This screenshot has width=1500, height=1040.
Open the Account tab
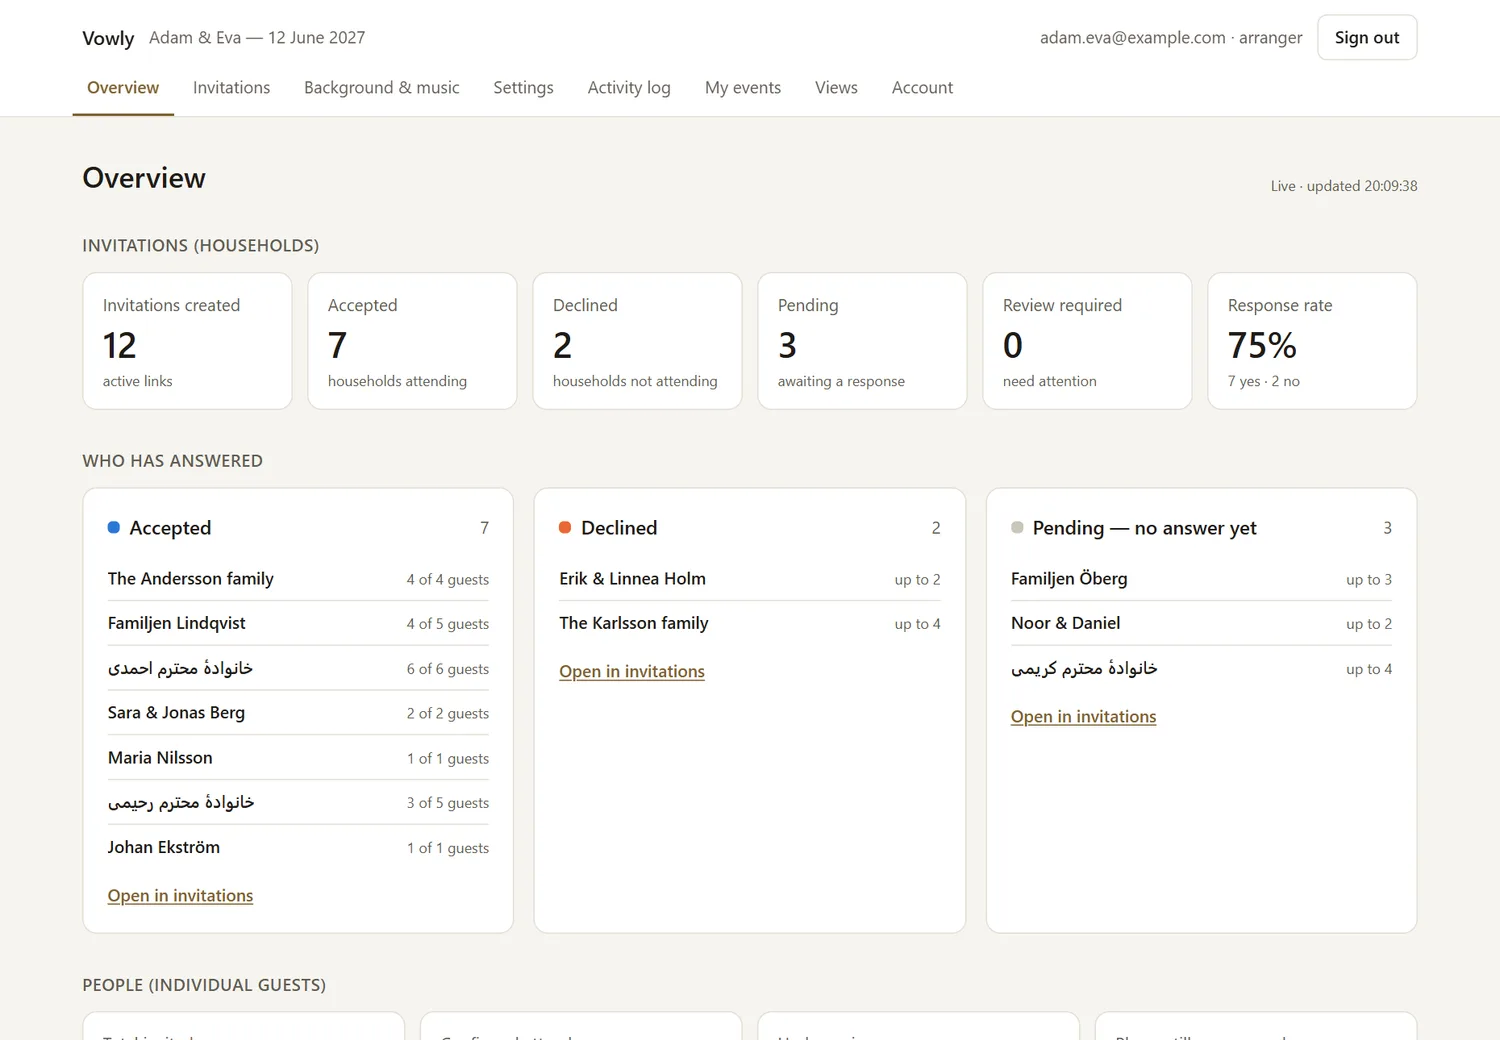point(922,88)
